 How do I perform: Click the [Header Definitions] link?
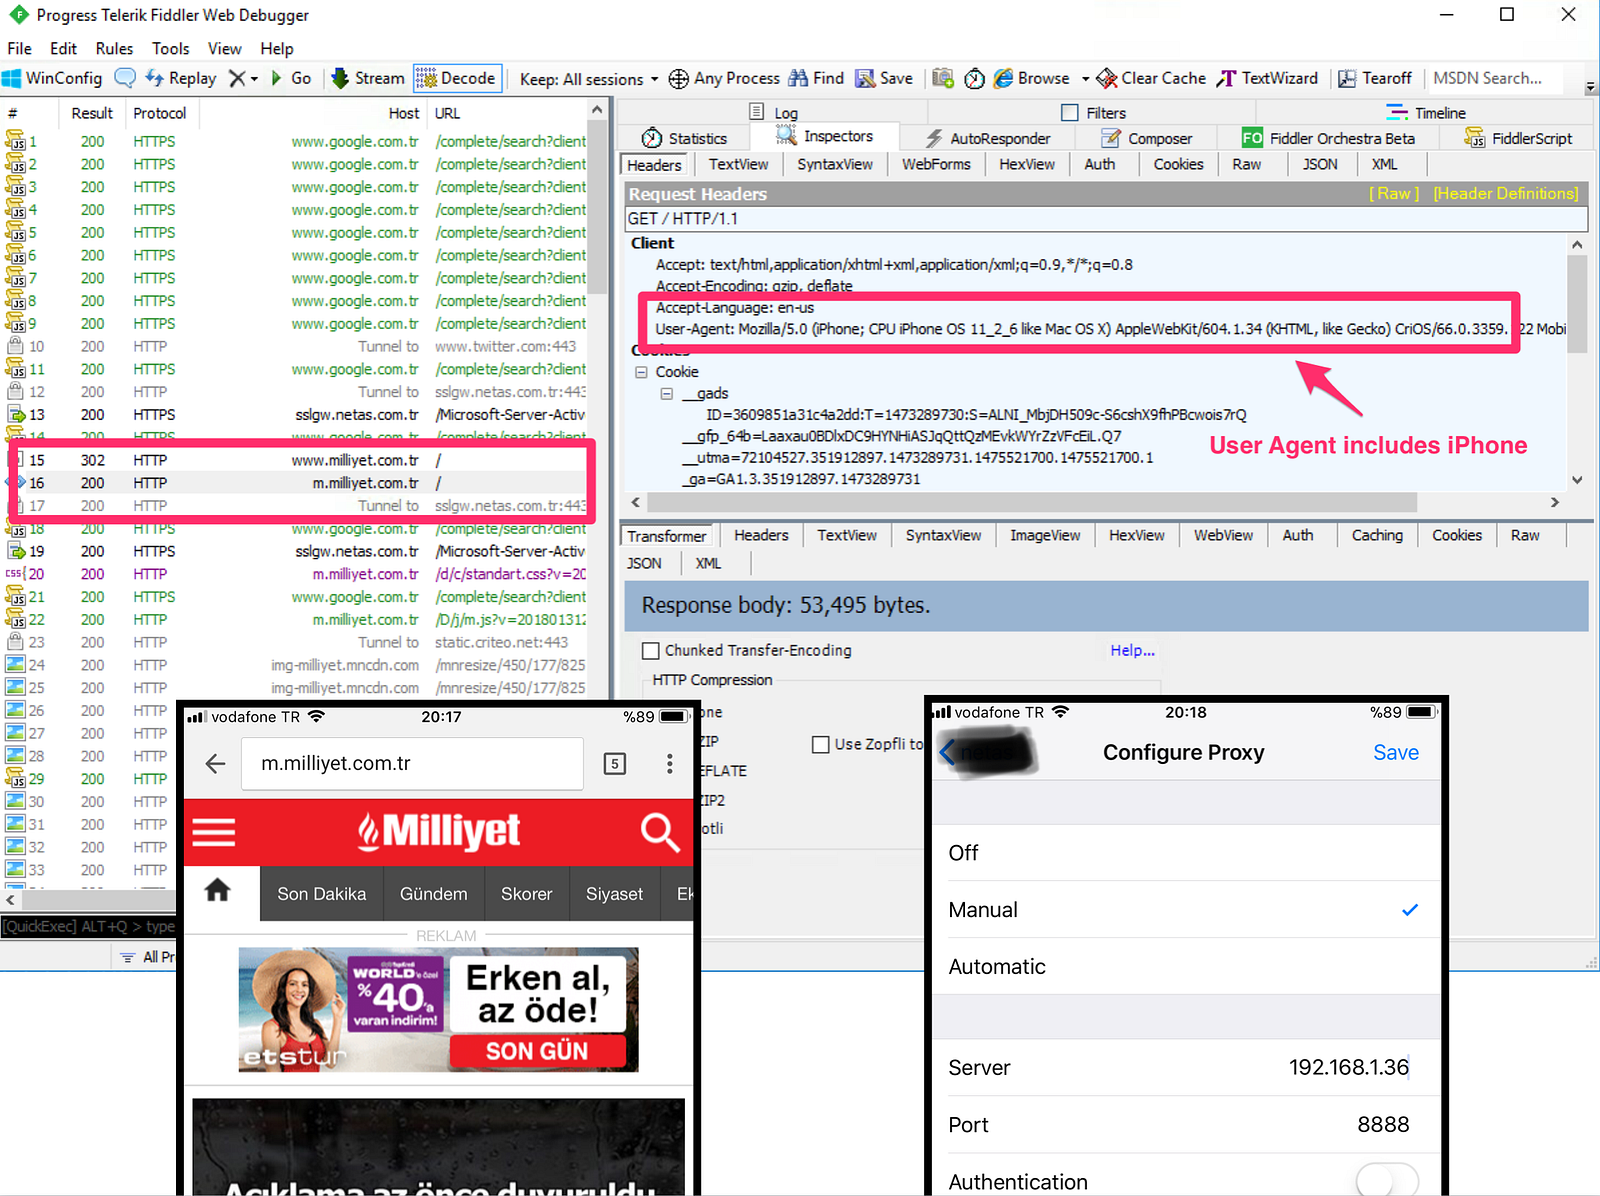tap(1506, 193)
